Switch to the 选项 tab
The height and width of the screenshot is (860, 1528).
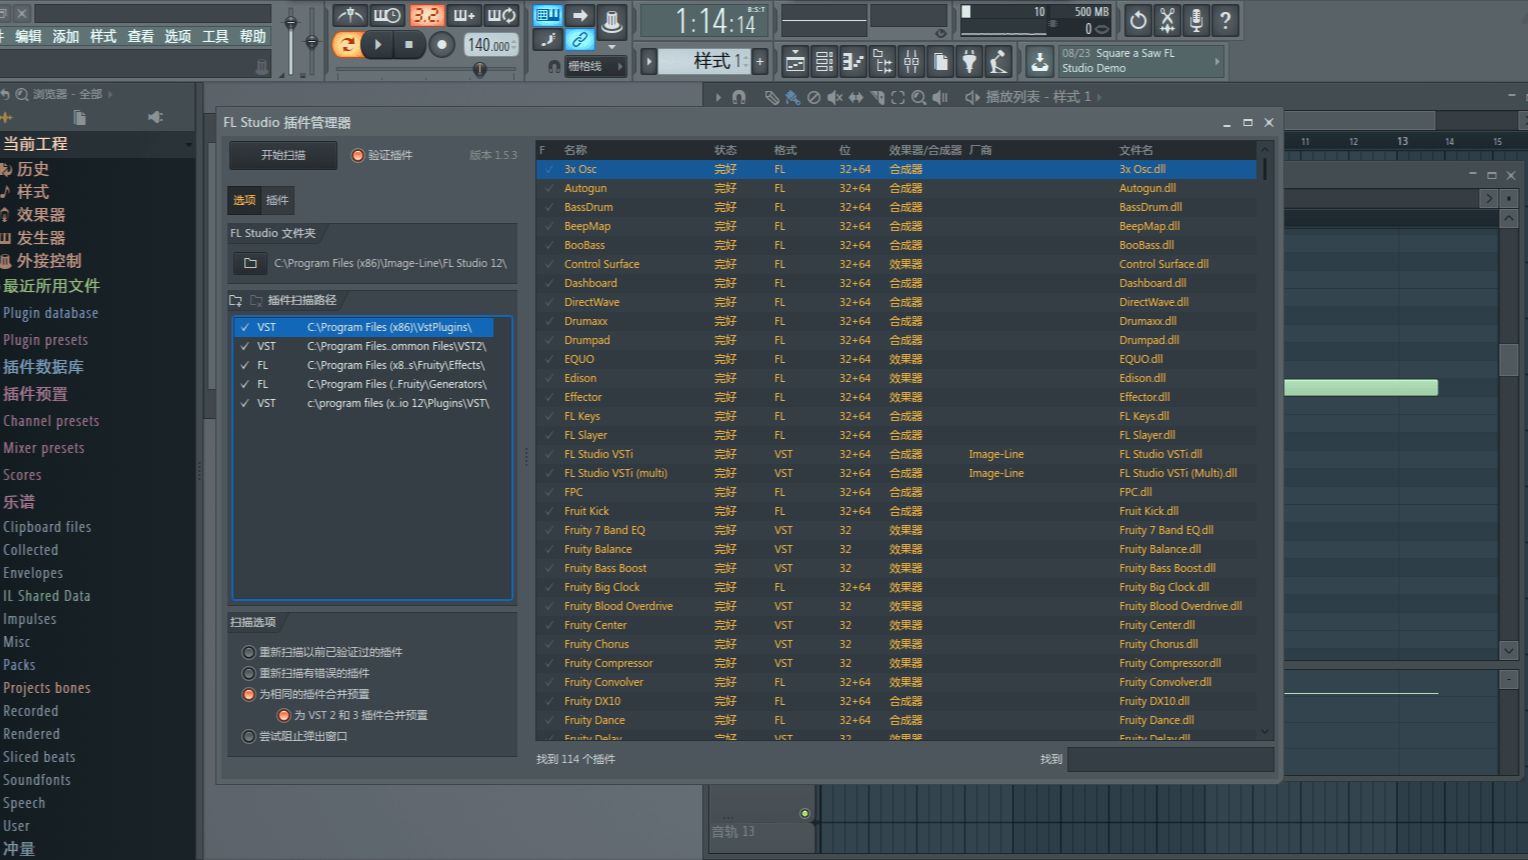[244, 200]
